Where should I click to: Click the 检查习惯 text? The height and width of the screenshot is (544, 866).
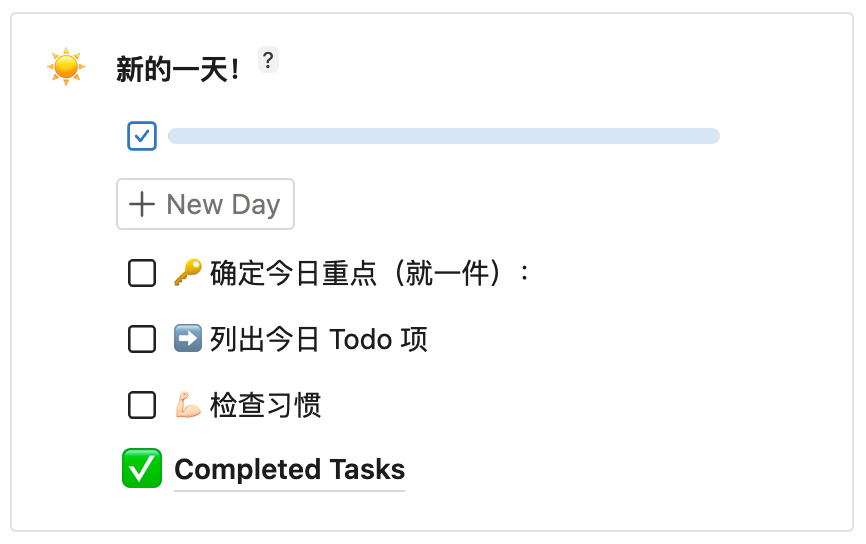tap(265, 406)
